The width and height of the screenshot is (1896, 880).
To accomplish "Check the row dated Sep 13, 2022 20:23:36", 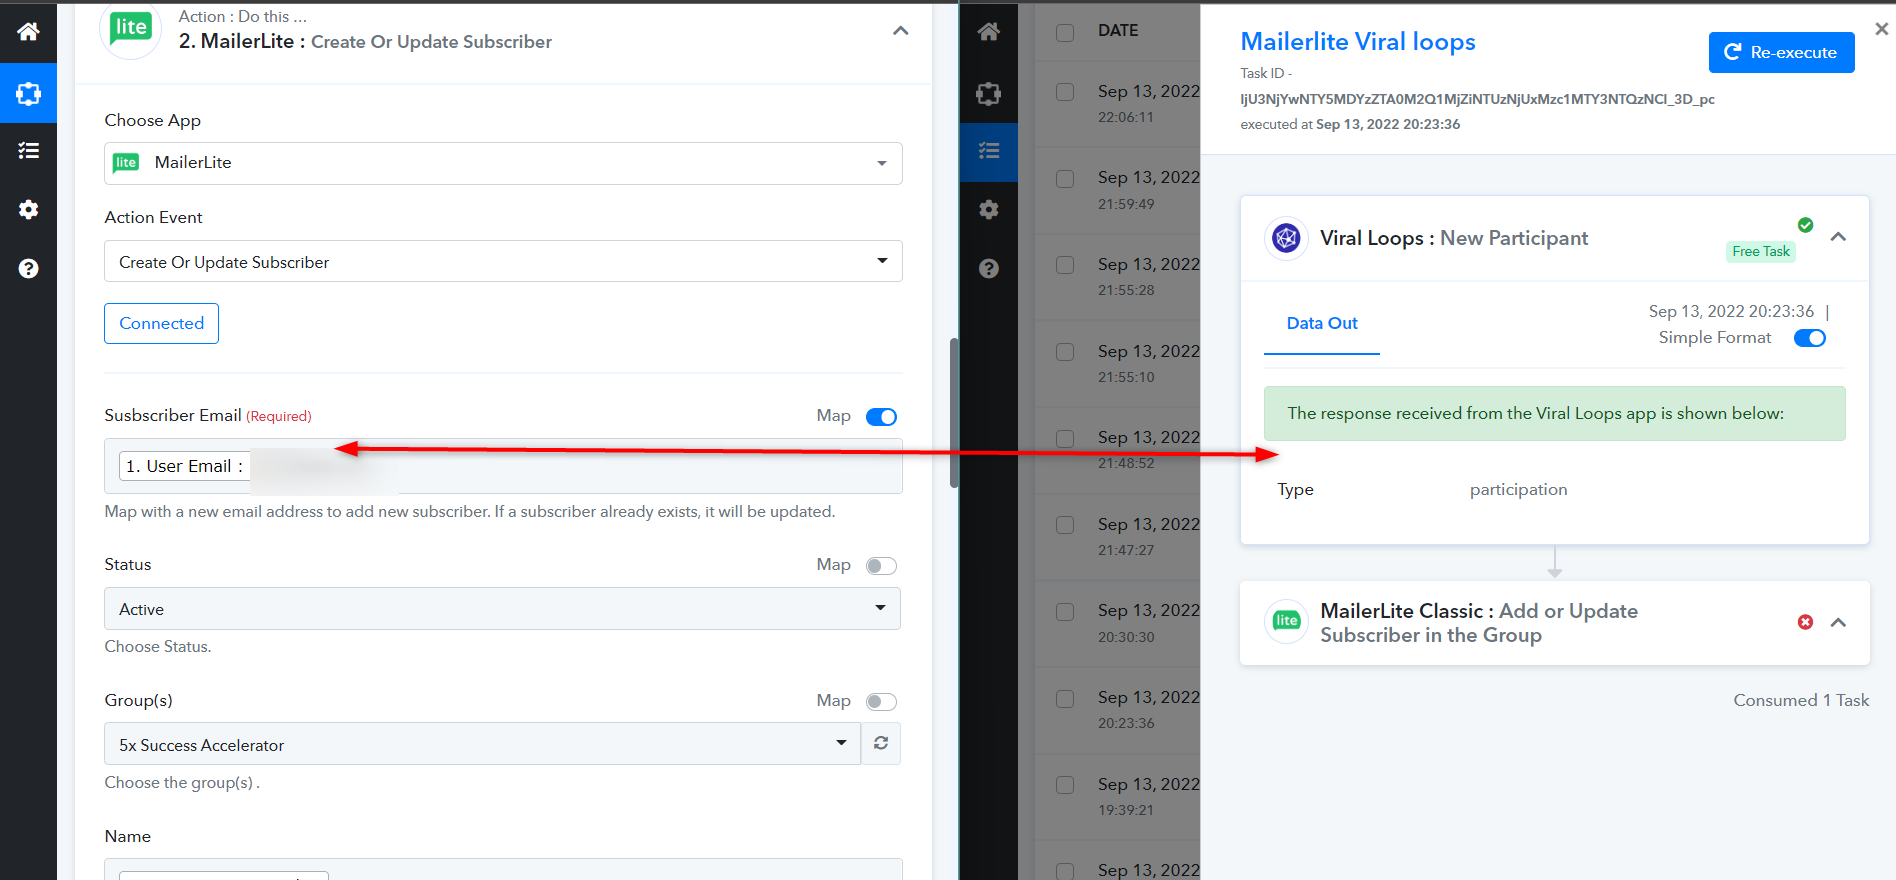I will coord(1065,699).
